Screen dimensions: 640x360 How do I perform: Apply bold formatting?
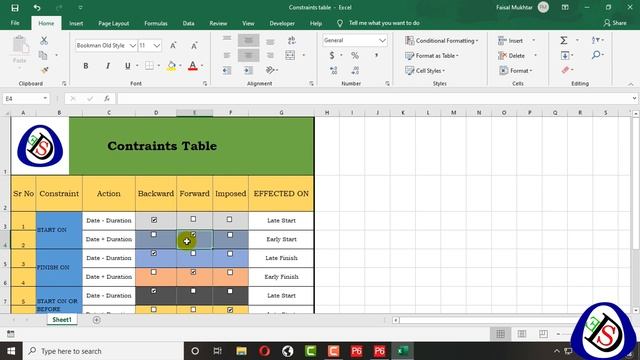pyautogui.click(x=86, y=66)
